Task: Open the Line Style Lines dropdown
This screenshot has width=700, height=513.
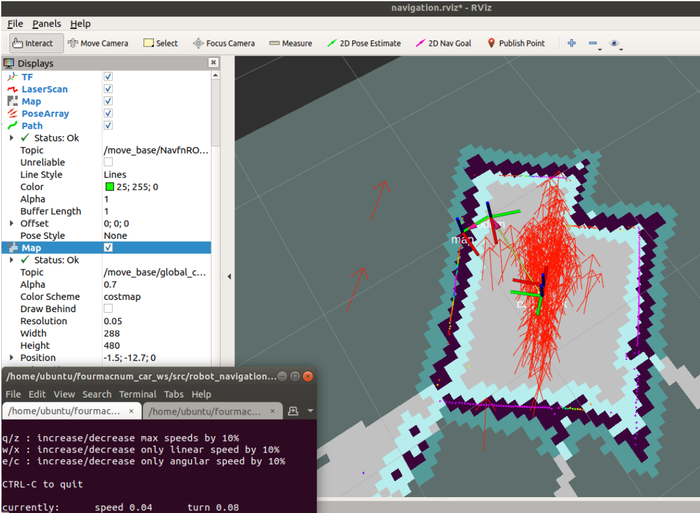Action: pos(156,175)
